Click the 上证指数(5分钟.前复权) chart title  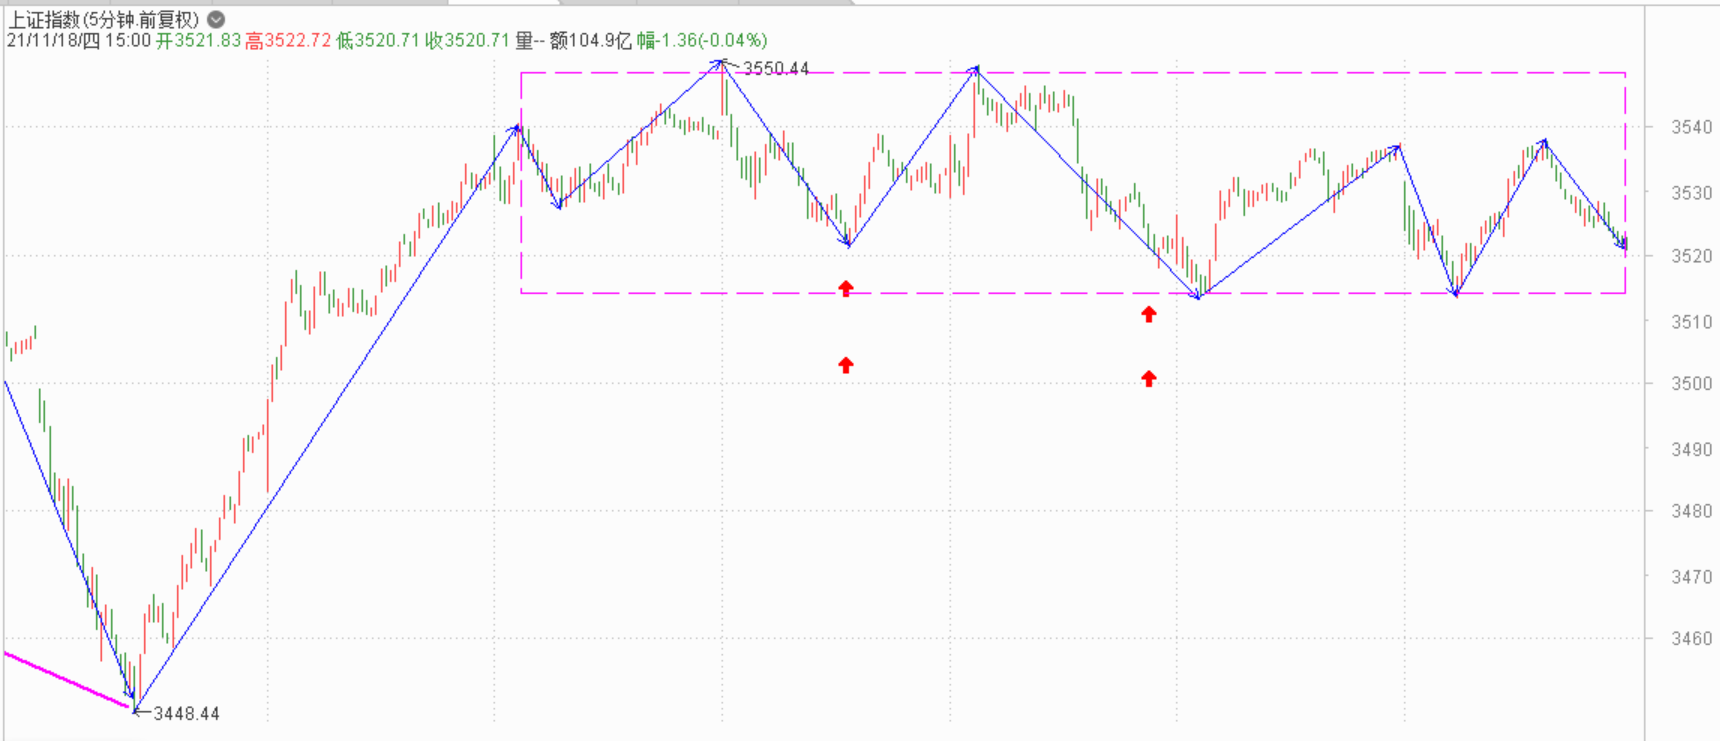[103, 19]
